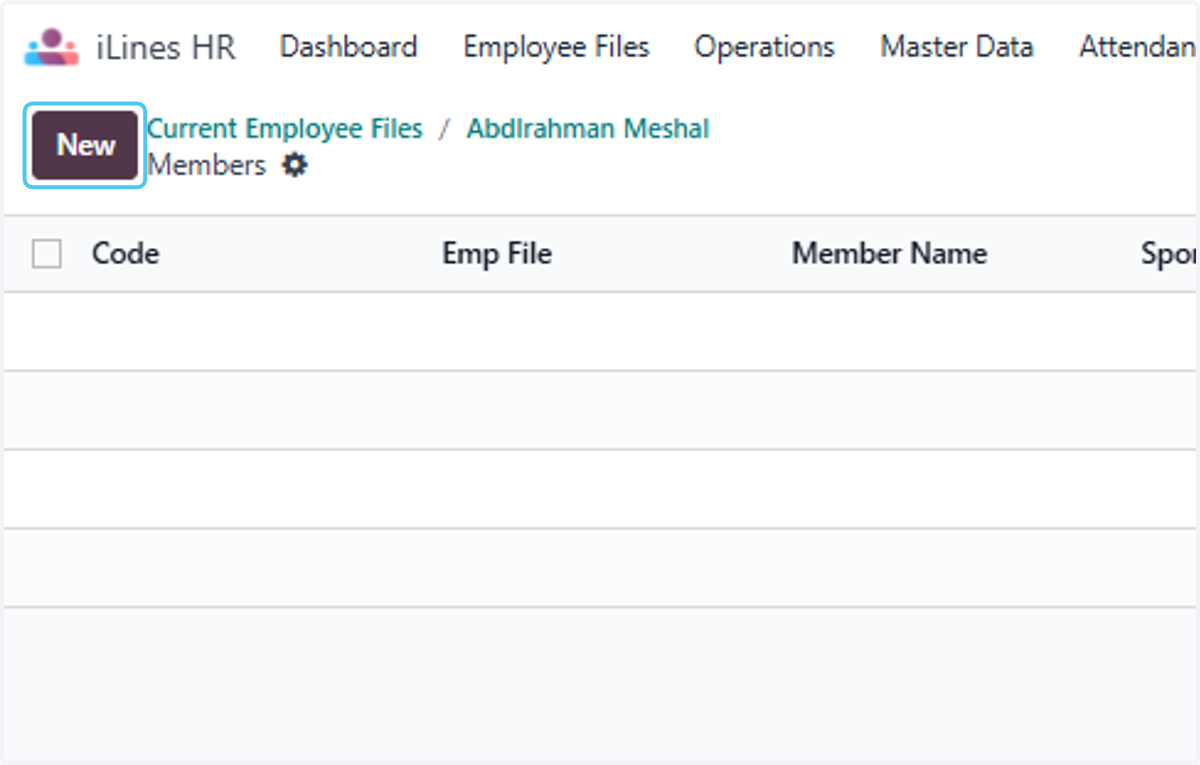This screenshot has width=1200, height=765.
Task: Open the Employee Files menu
Action: [x=556, y=47]
